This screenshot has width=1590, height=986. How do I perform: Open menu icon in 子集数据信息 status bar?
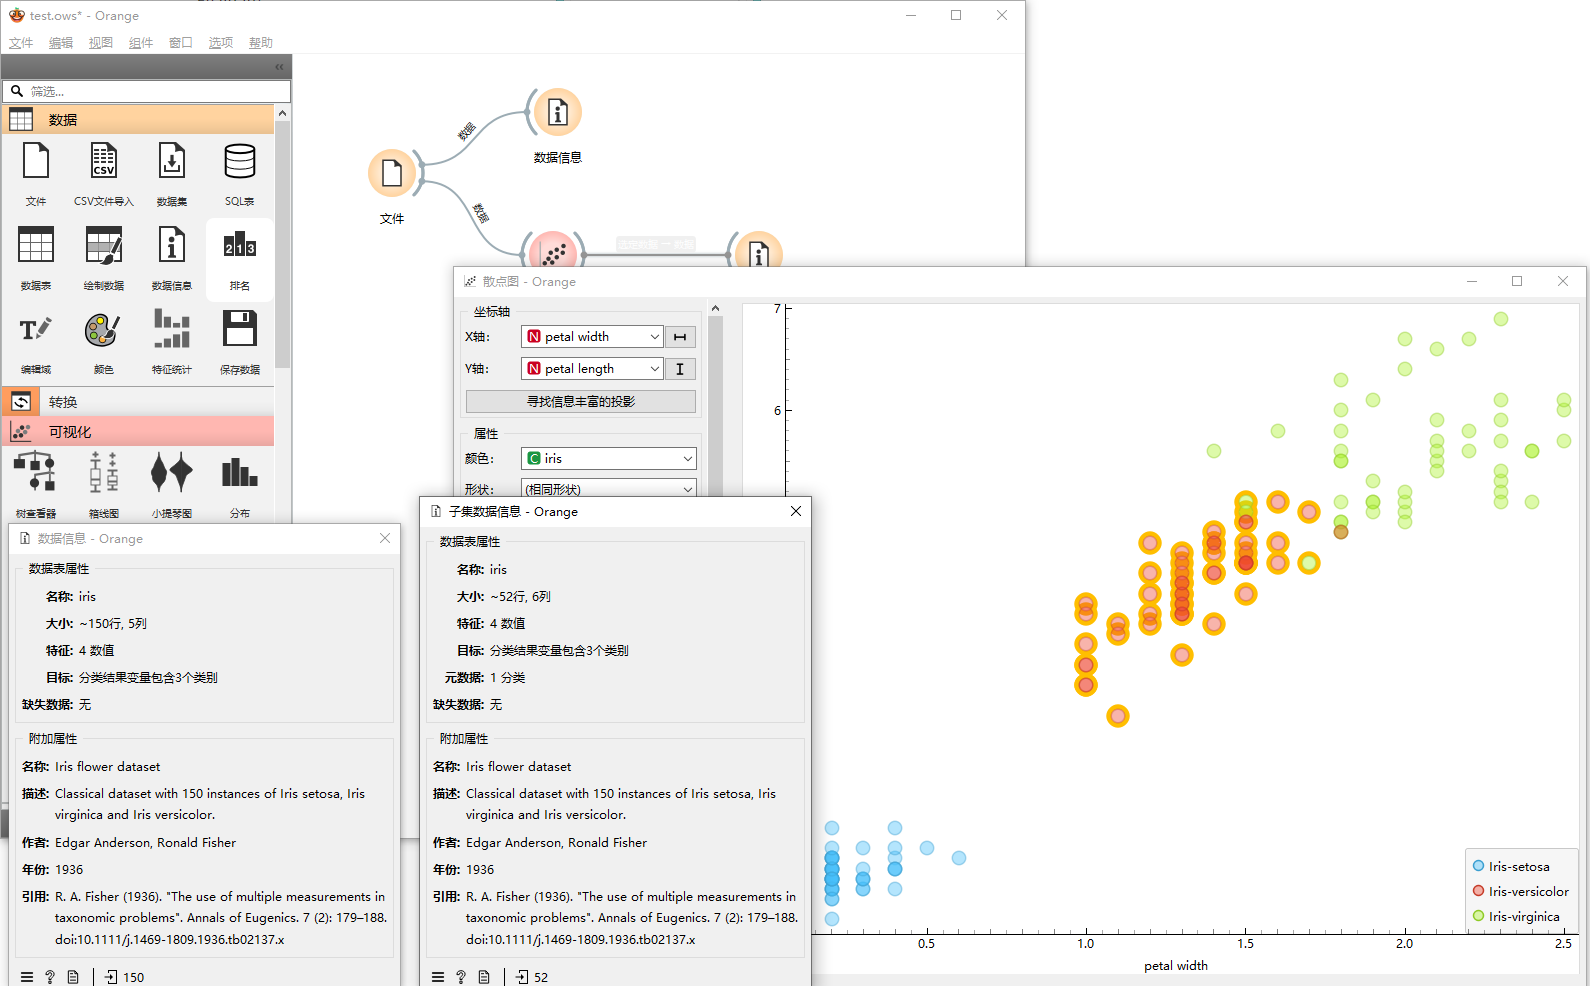click(x=438, y=977)
